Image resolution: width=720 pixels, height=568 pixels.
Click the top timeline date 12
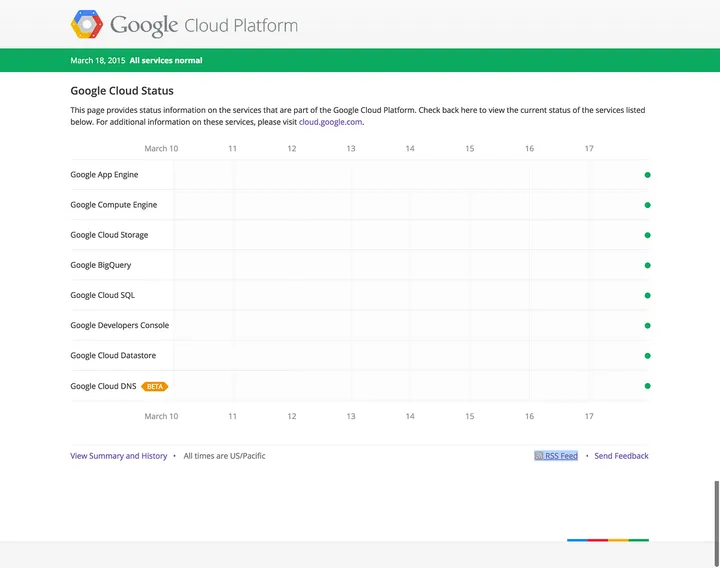point(292,149)
